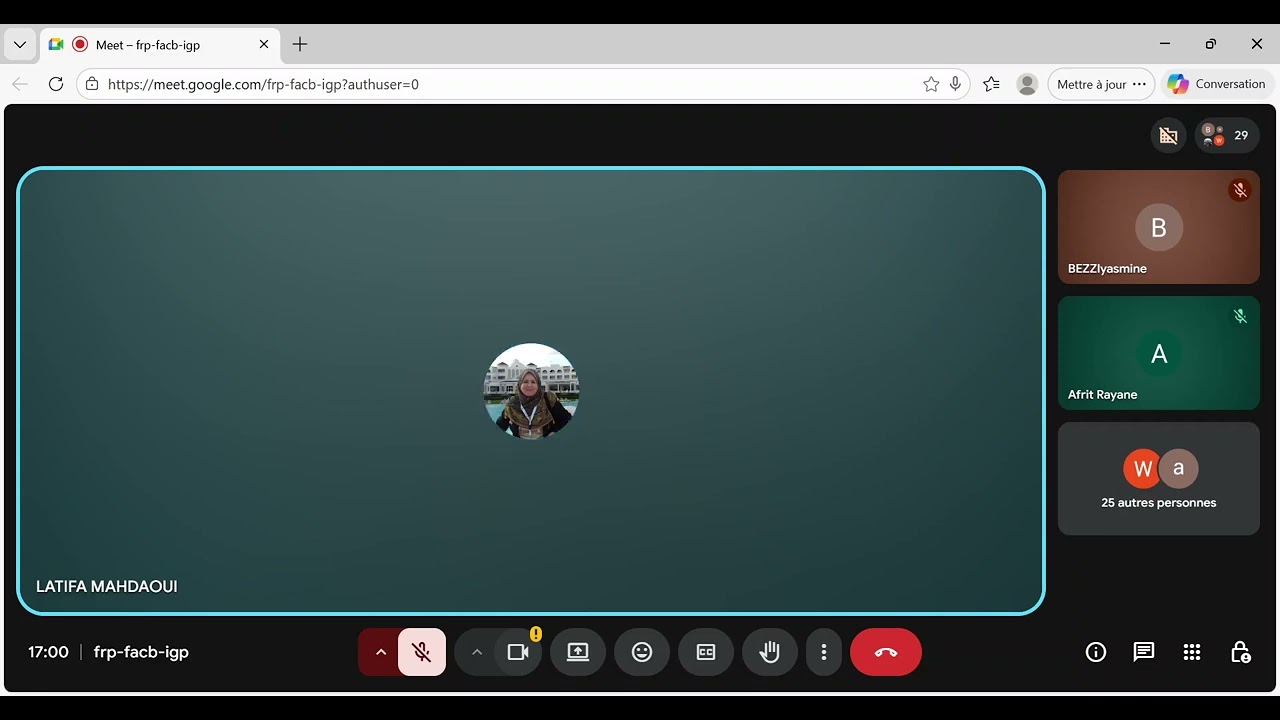Bookmark this page with the star
The width and height of the screenshot is (1280, 720).
pos(931,84)
